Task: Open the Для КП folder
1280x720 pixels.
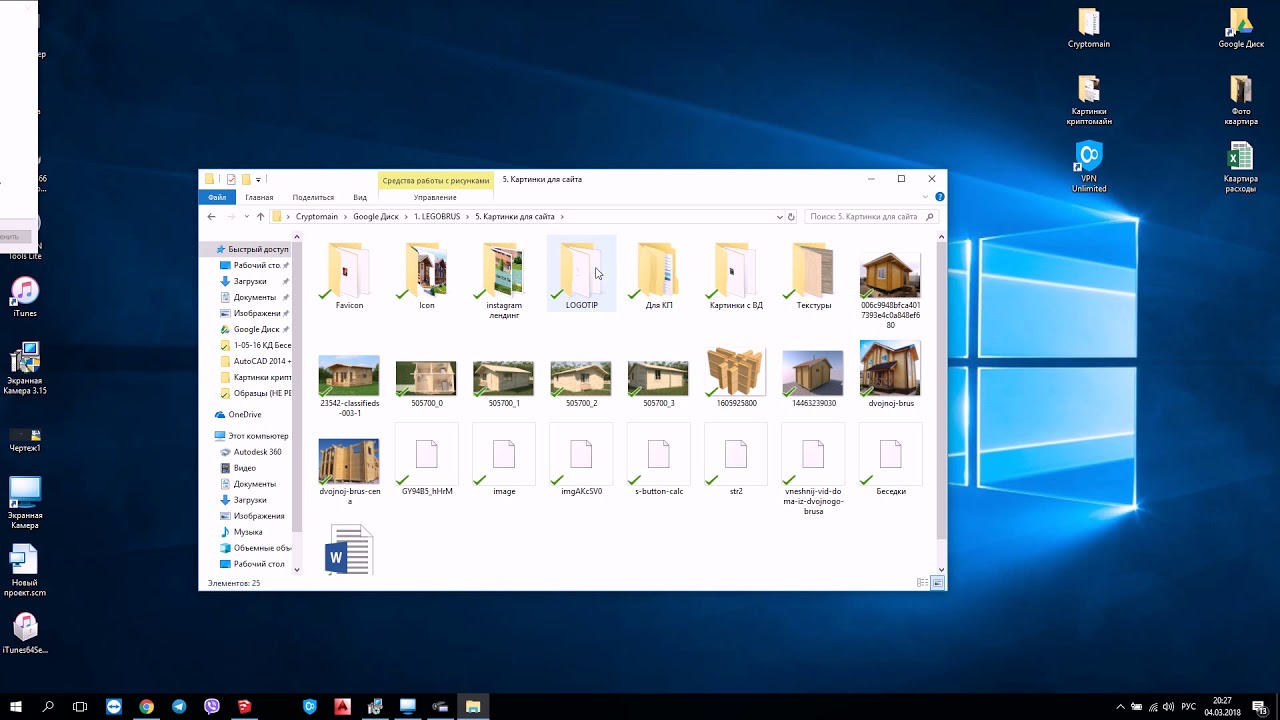Action: pyautogui.click(x=658, y=275)
